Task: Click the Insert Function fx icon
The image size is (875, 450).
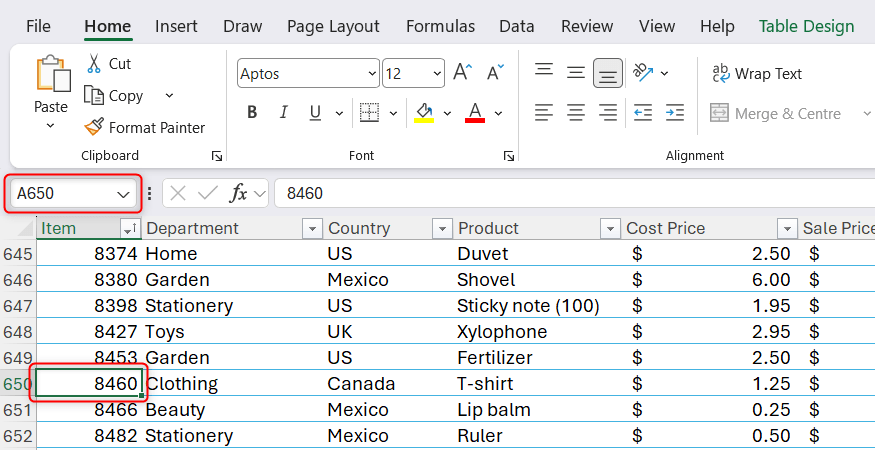Action: tap(238, 194)
